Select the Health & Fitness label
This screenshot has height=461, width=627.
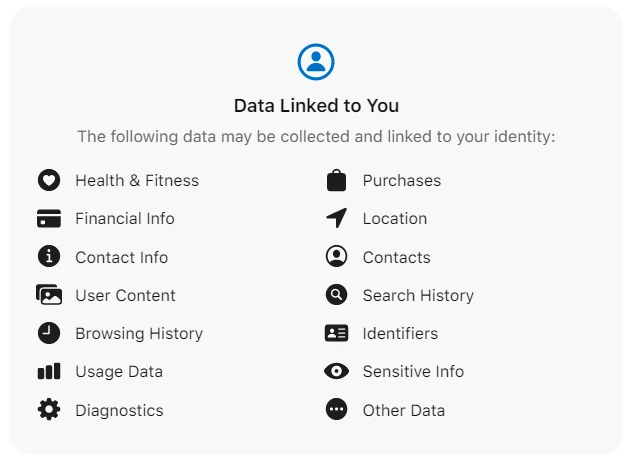tap(137, 180)
